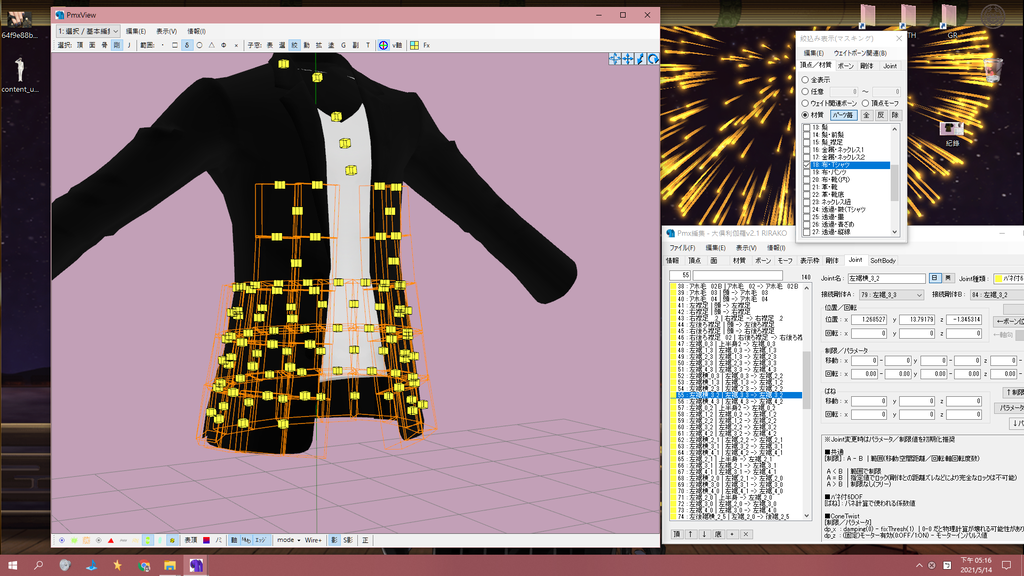Check material 13 checkbox in mask list
This screenshot has width=1024, height=576.
pos(807,127)
